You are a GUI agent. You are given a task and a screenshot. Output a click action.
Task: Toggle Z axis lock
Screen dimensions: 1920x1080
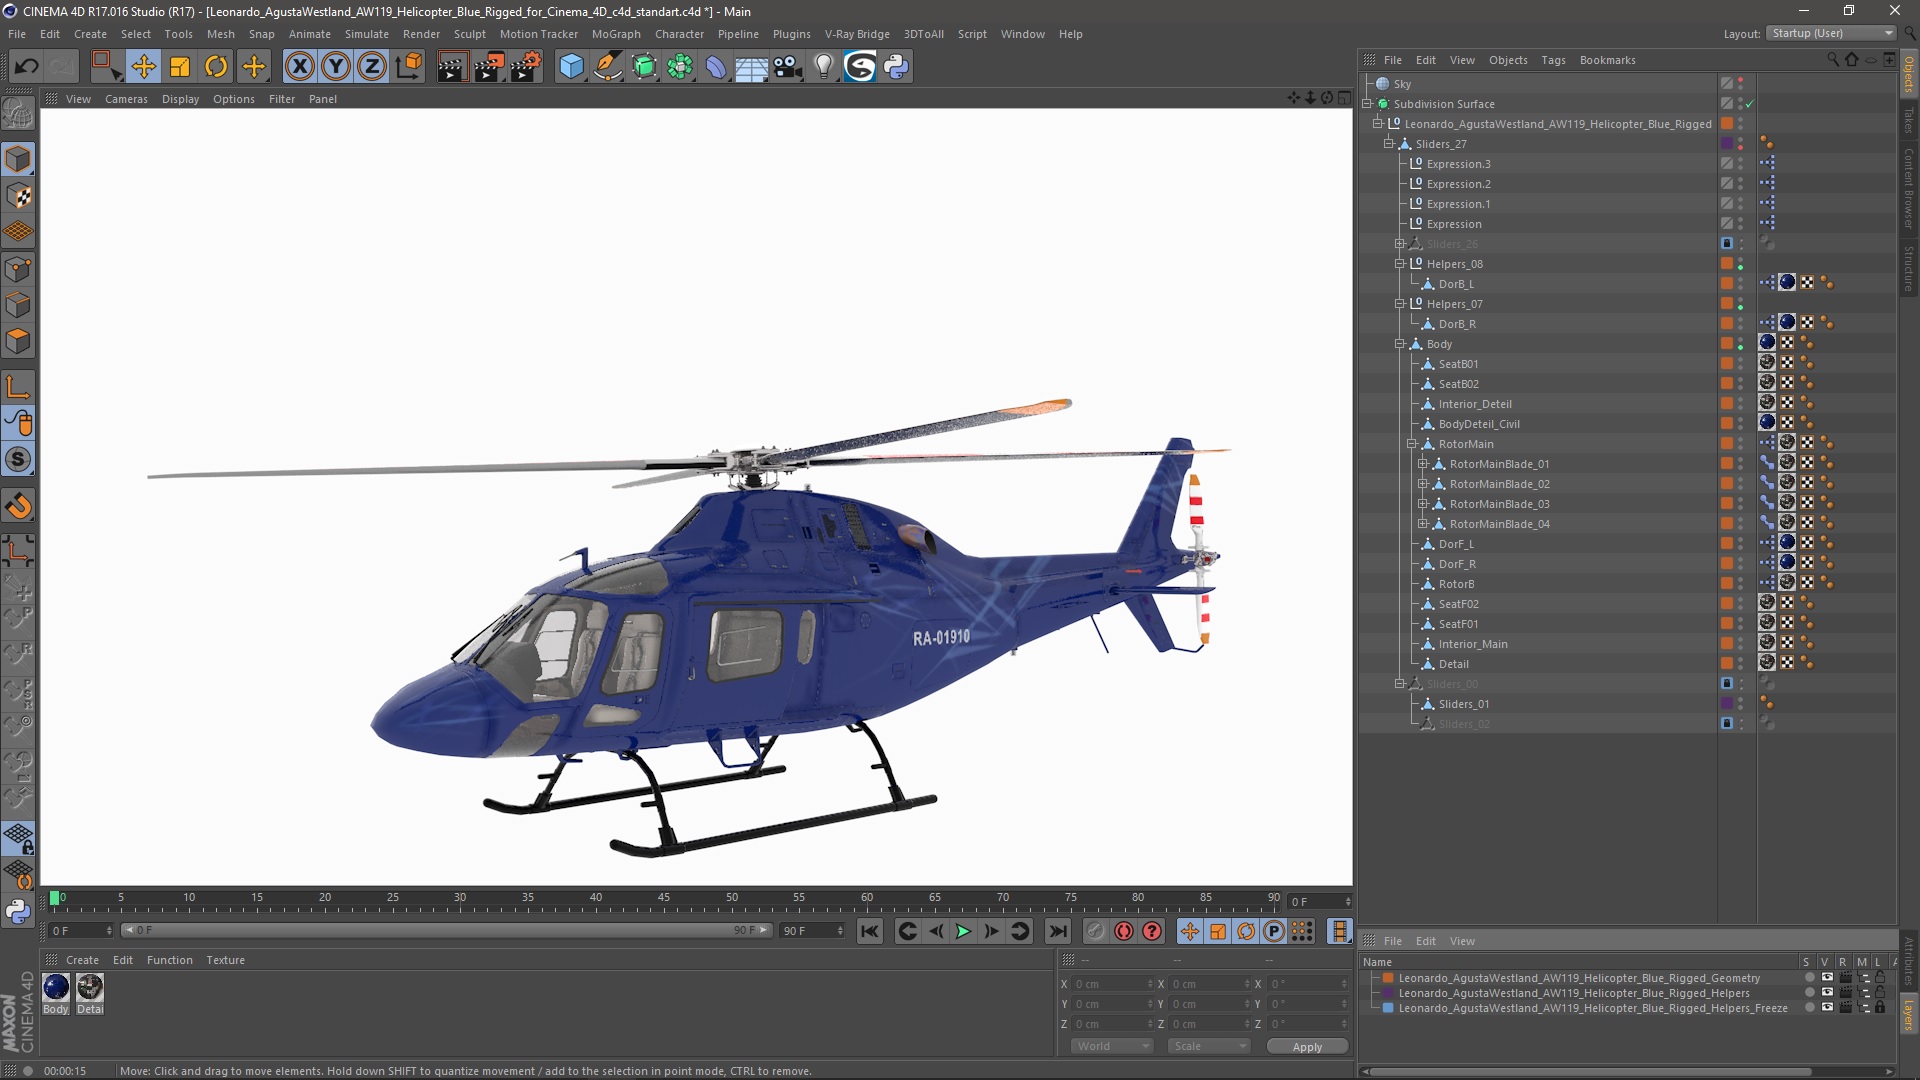point(372,67)
